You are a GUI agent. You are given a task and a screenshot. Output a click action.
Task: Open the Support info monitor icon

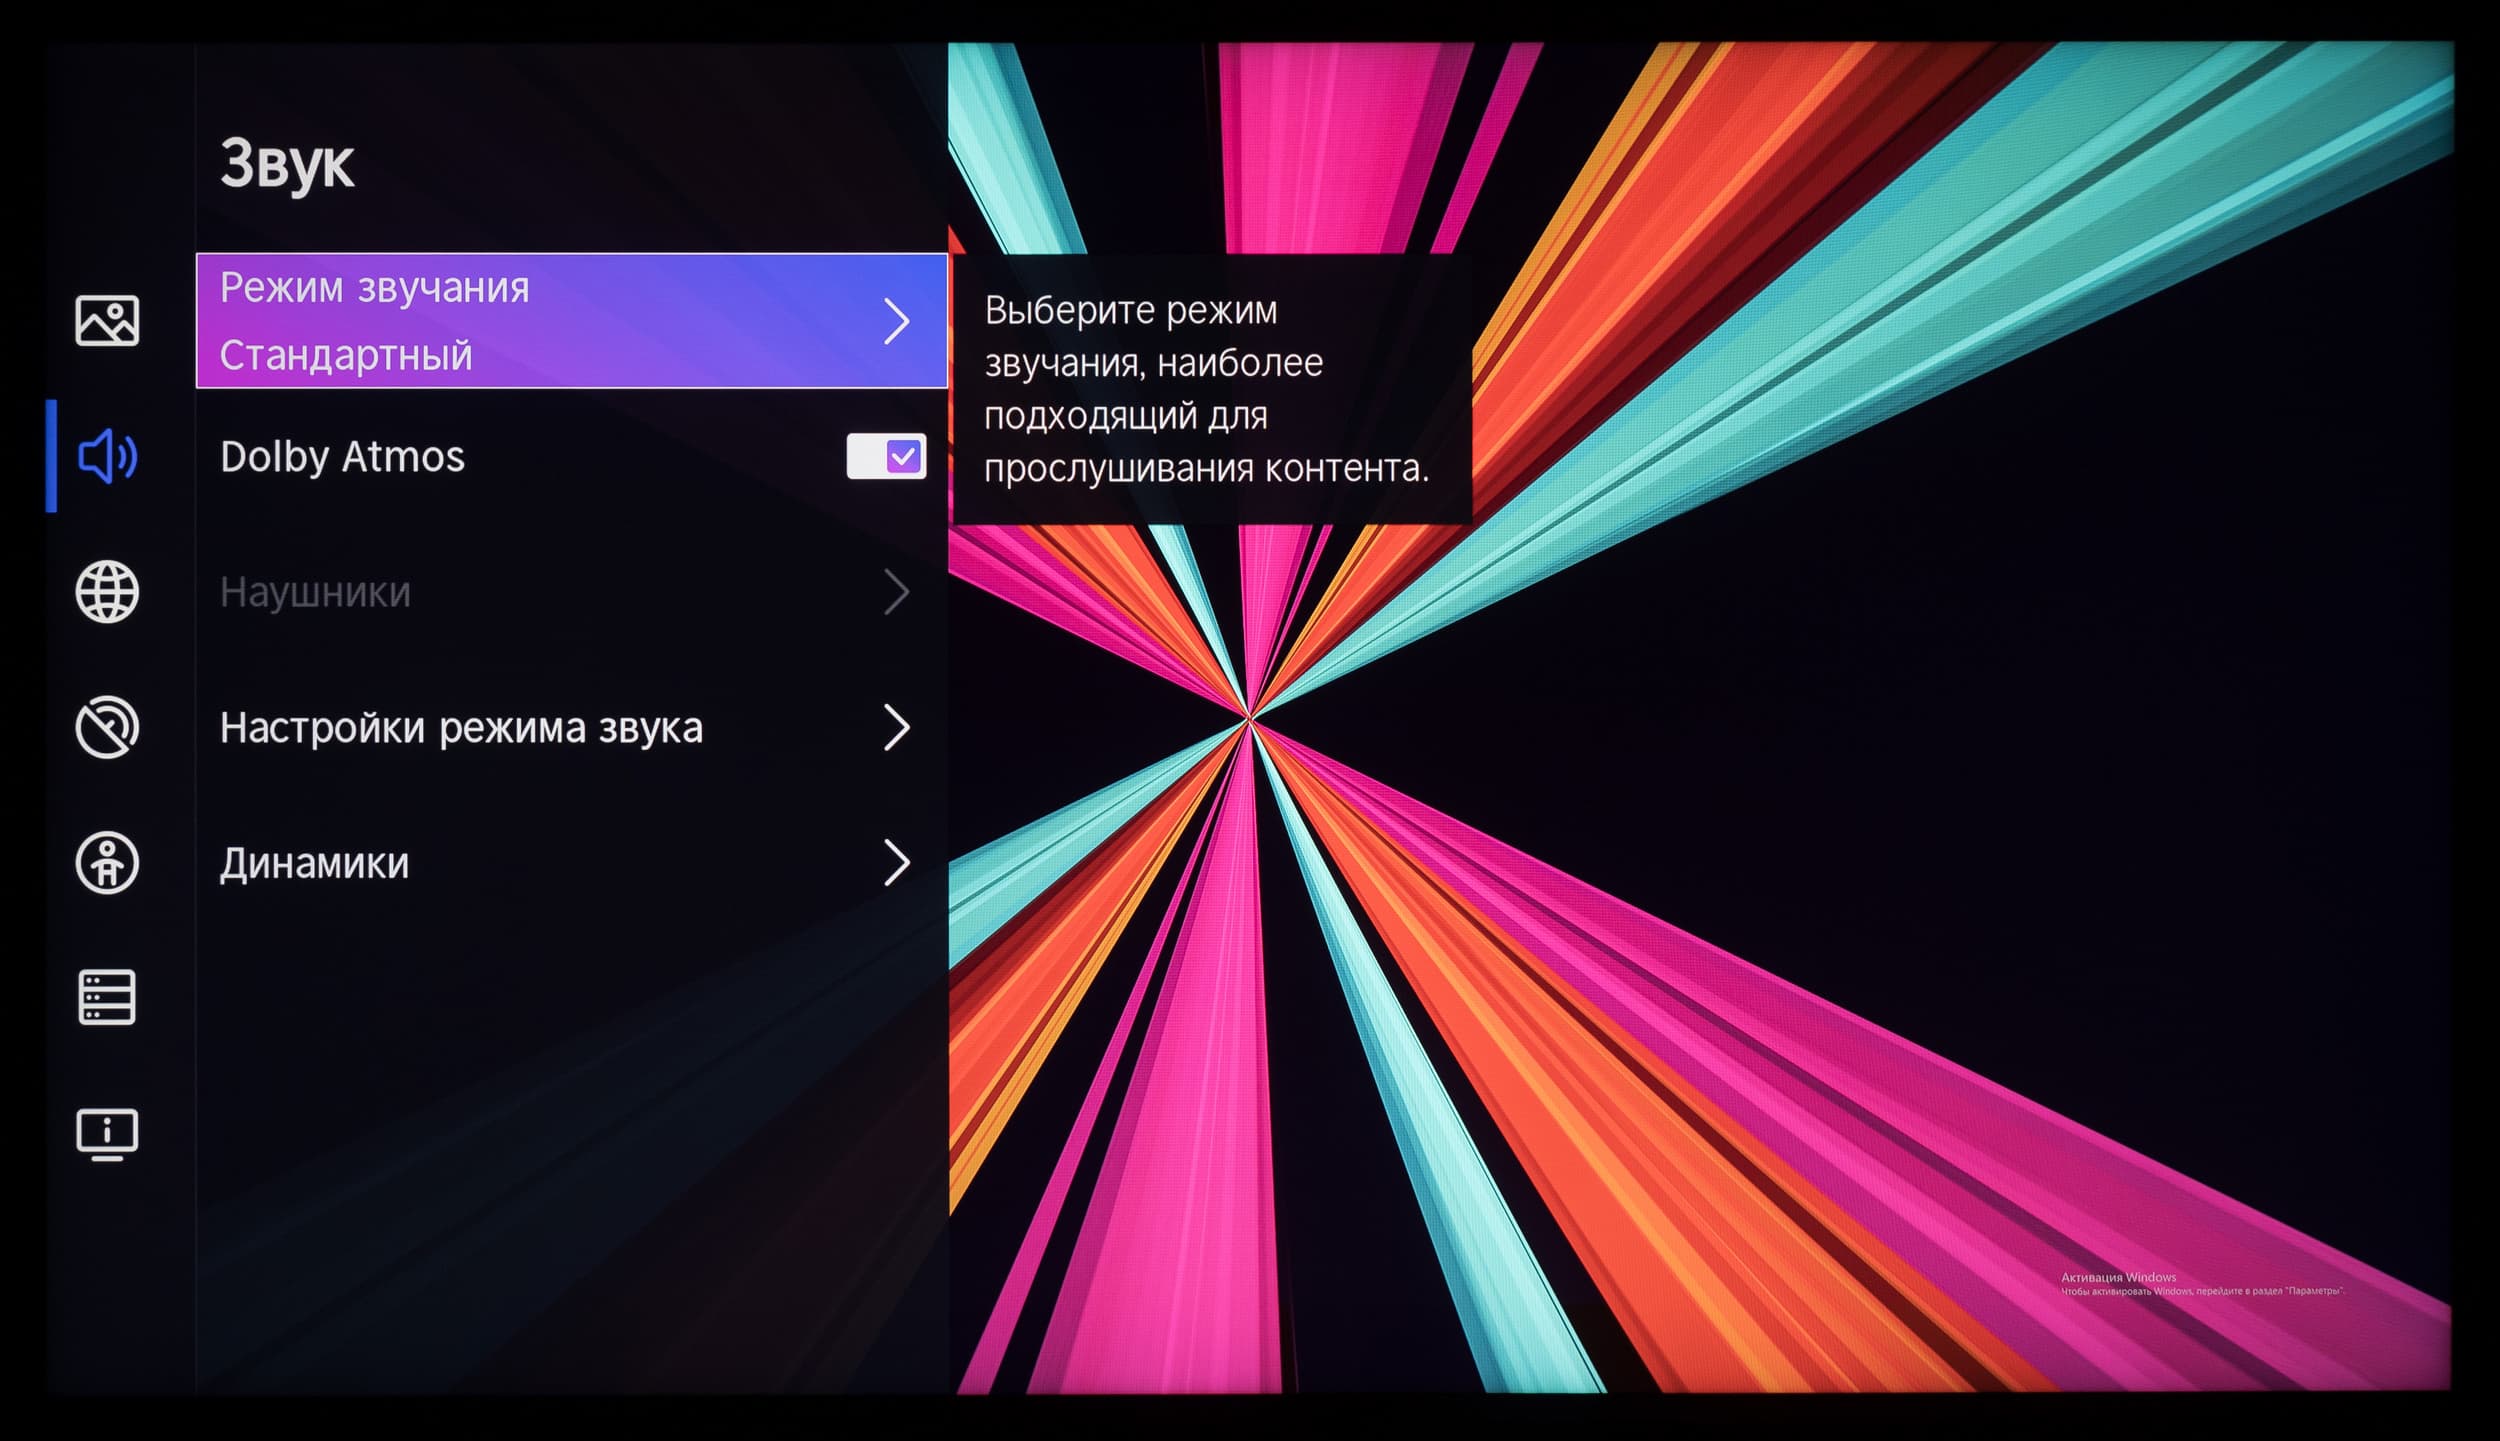coord(107,1134)
